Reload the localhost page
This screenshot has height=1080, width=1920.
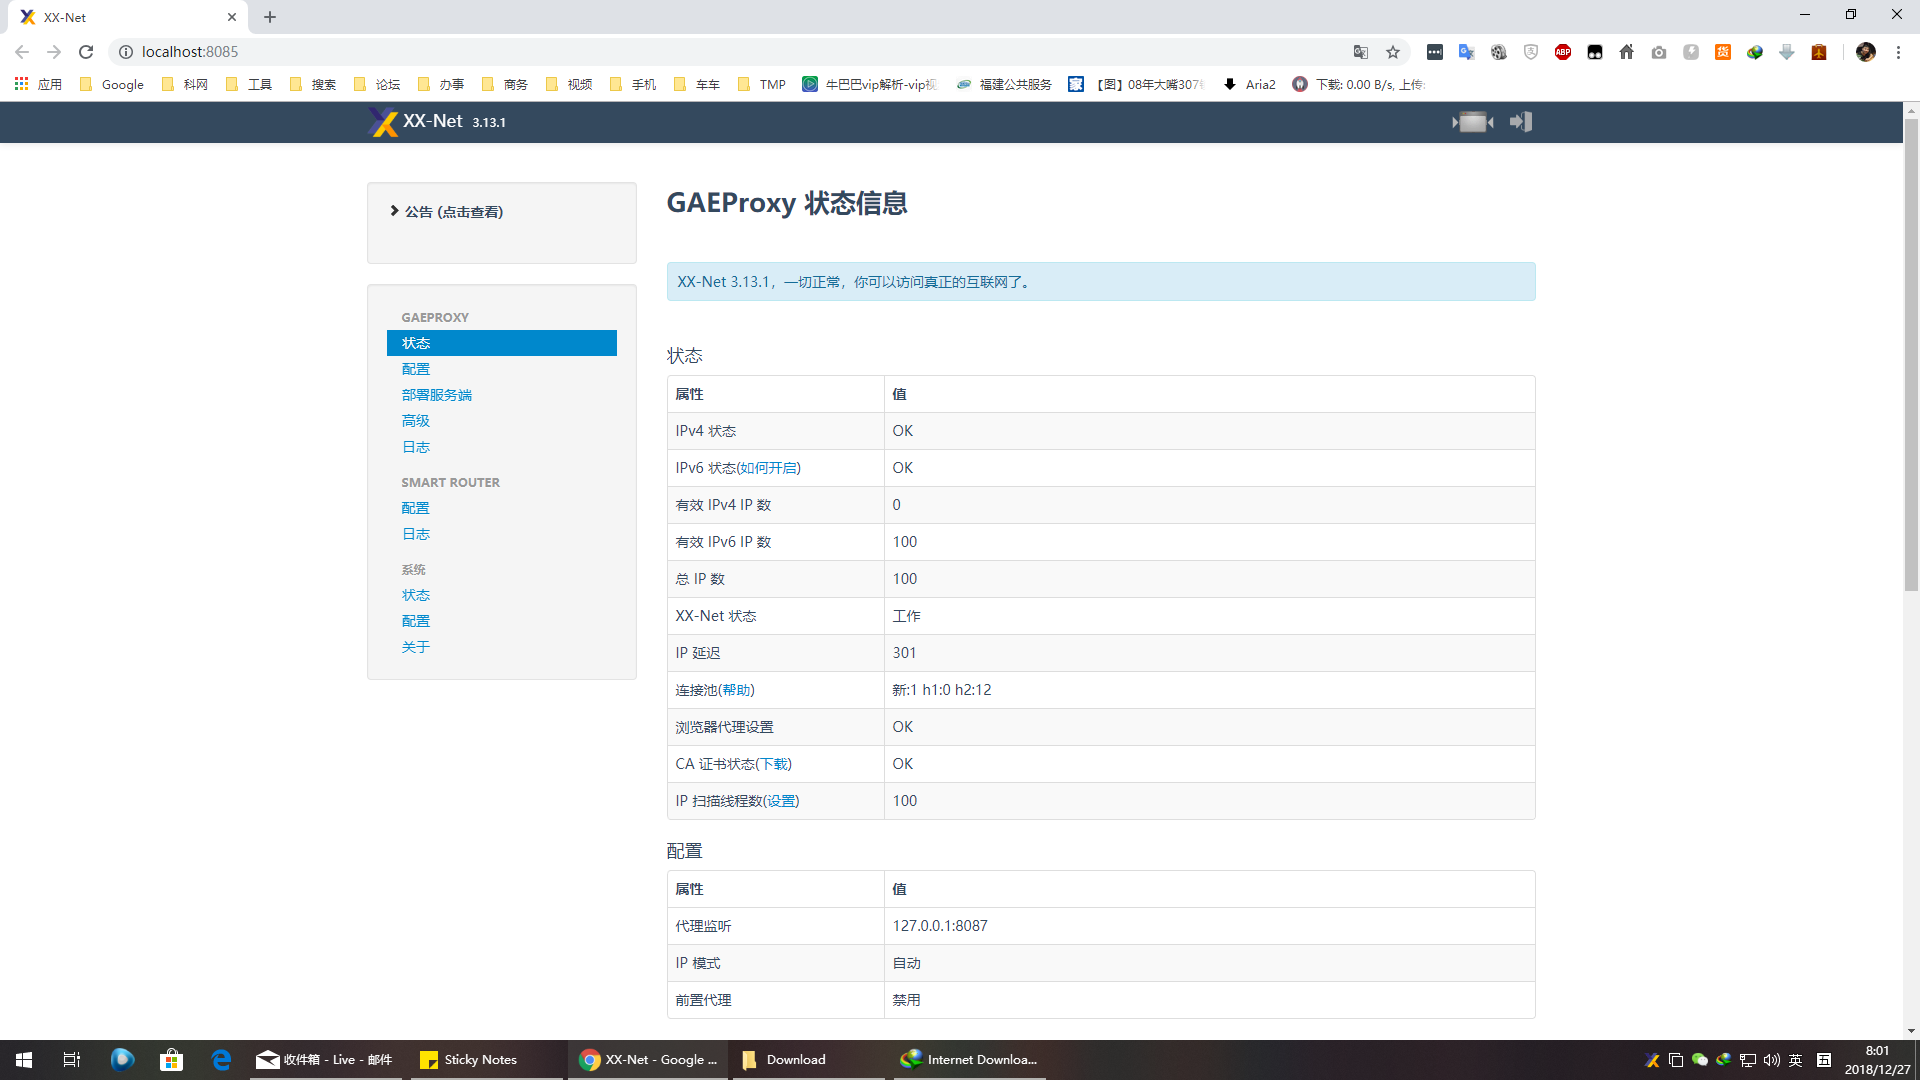tap(86, 52)
